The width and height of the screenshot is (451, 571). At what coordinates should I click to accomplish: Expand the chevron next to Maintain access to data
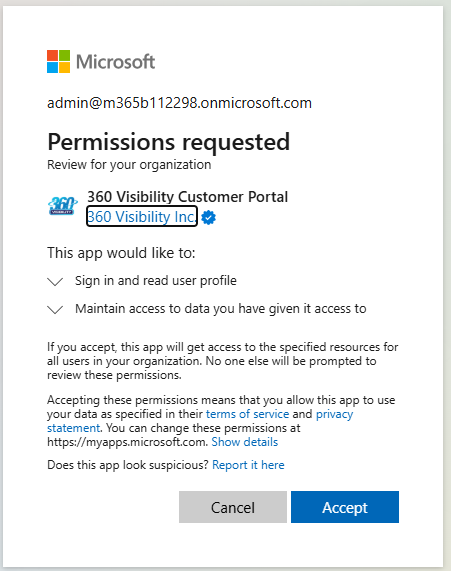point(55,310)
